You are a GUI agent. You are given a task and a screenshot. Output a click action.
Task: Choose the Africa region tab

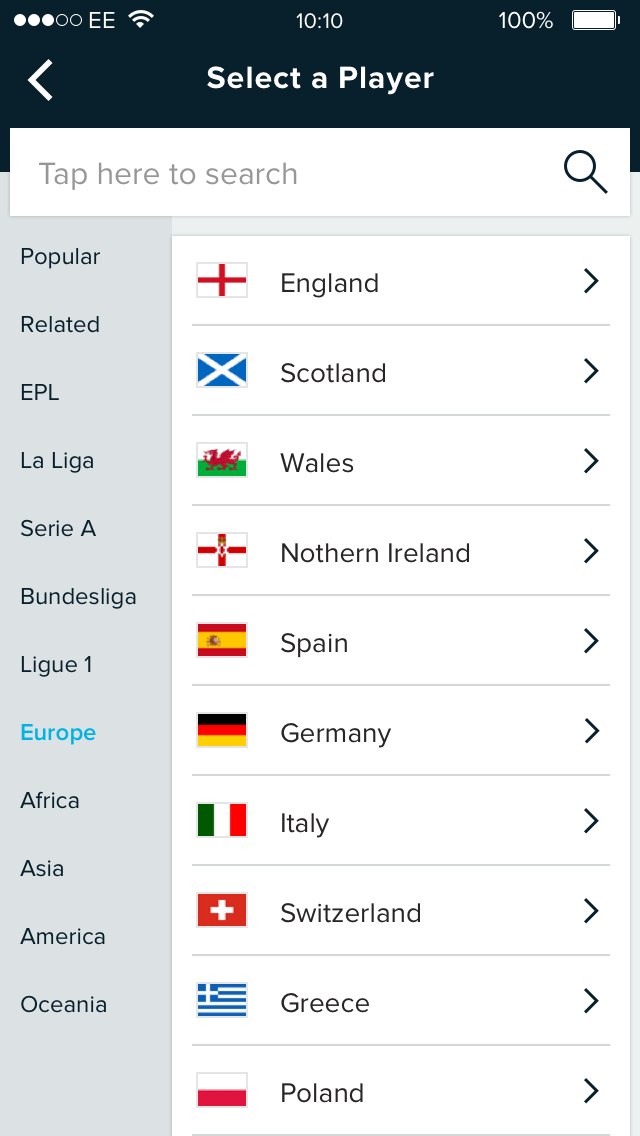pos(50,801)
